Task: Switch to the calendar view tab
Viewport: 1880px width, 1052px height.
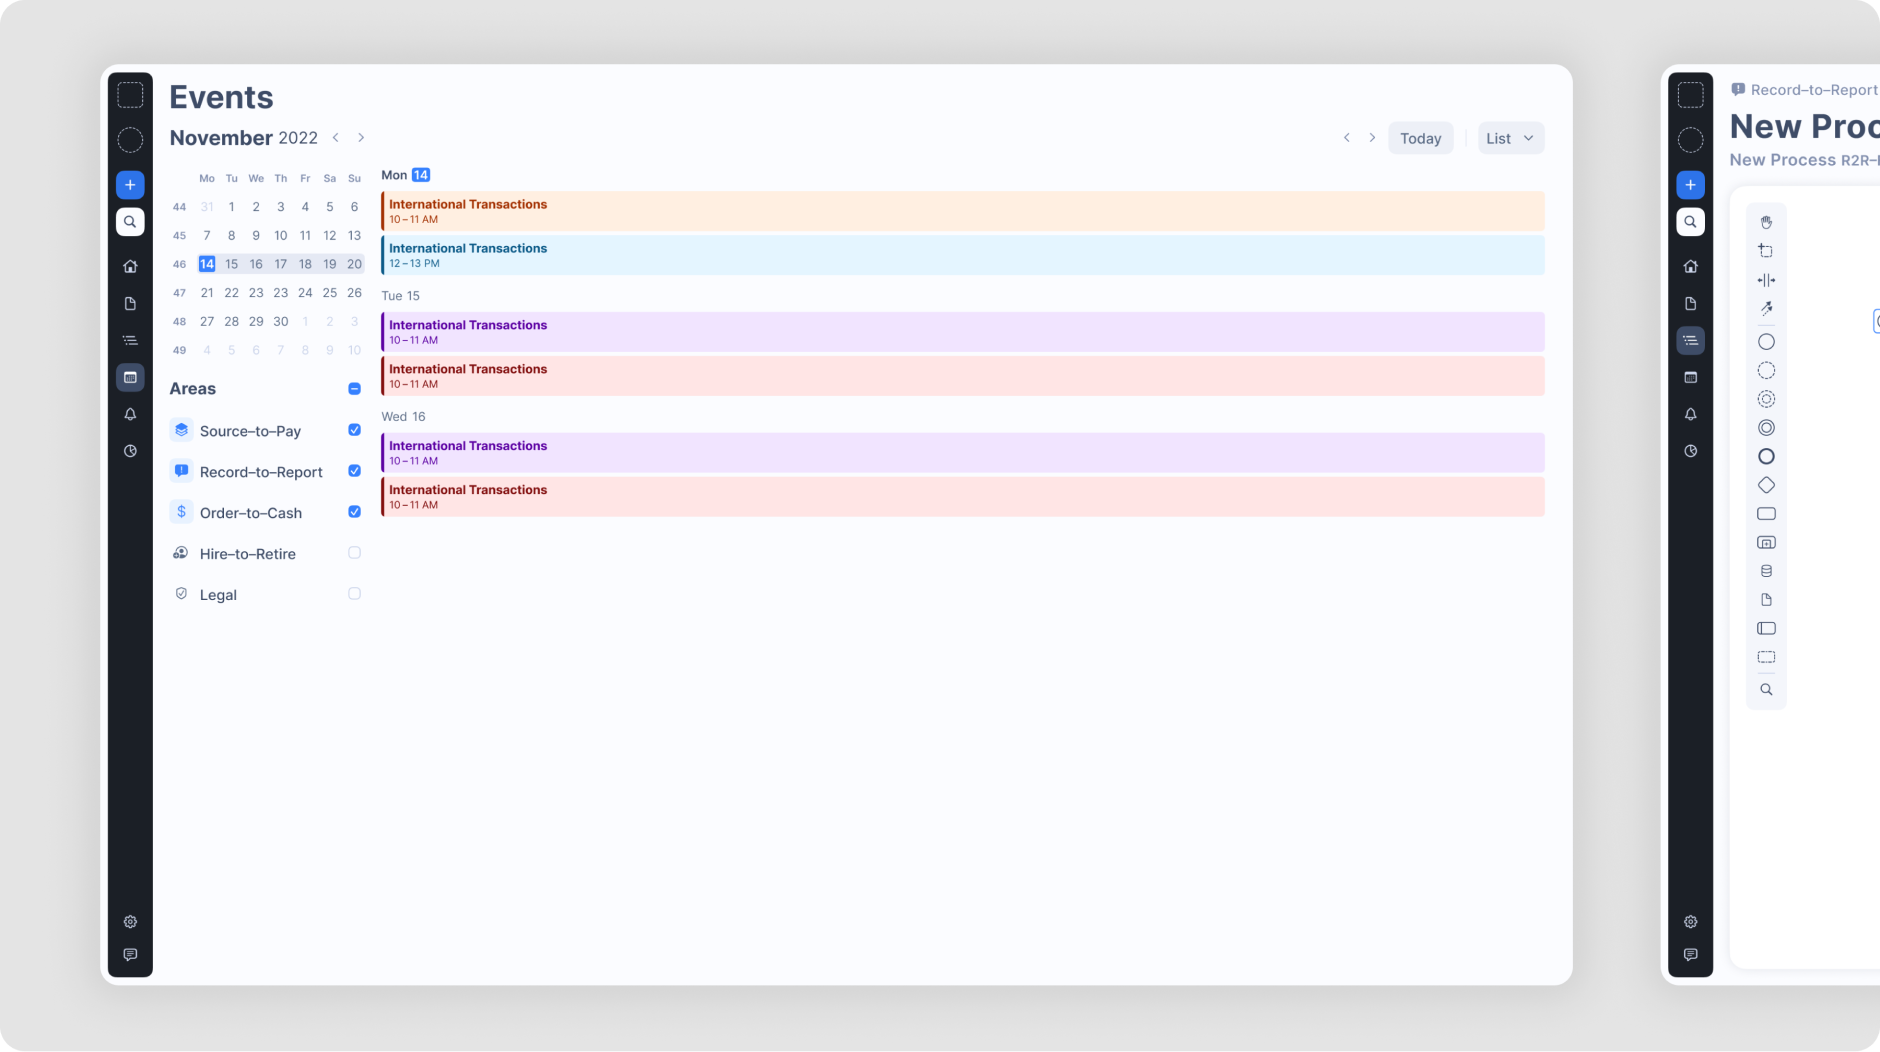Action: click(130, 377)
